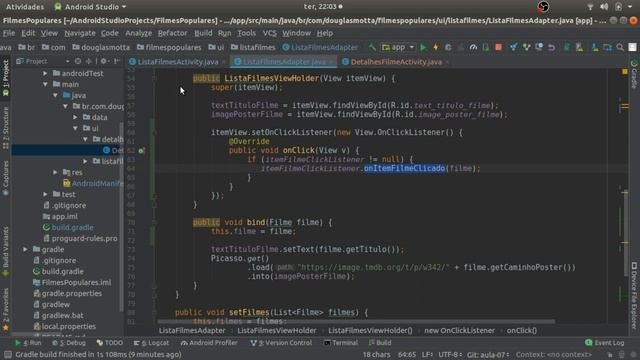Toggle the Gradle side tool window
This screenshot has height=360, width=640.
[634, 74]
